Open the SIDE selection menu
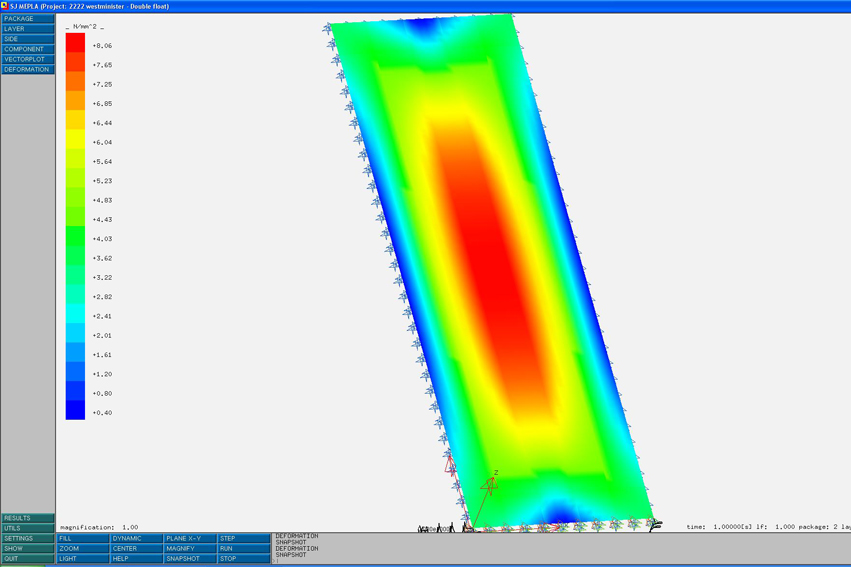The width and height of the screenshot is (851, 567). pos(28,39)
